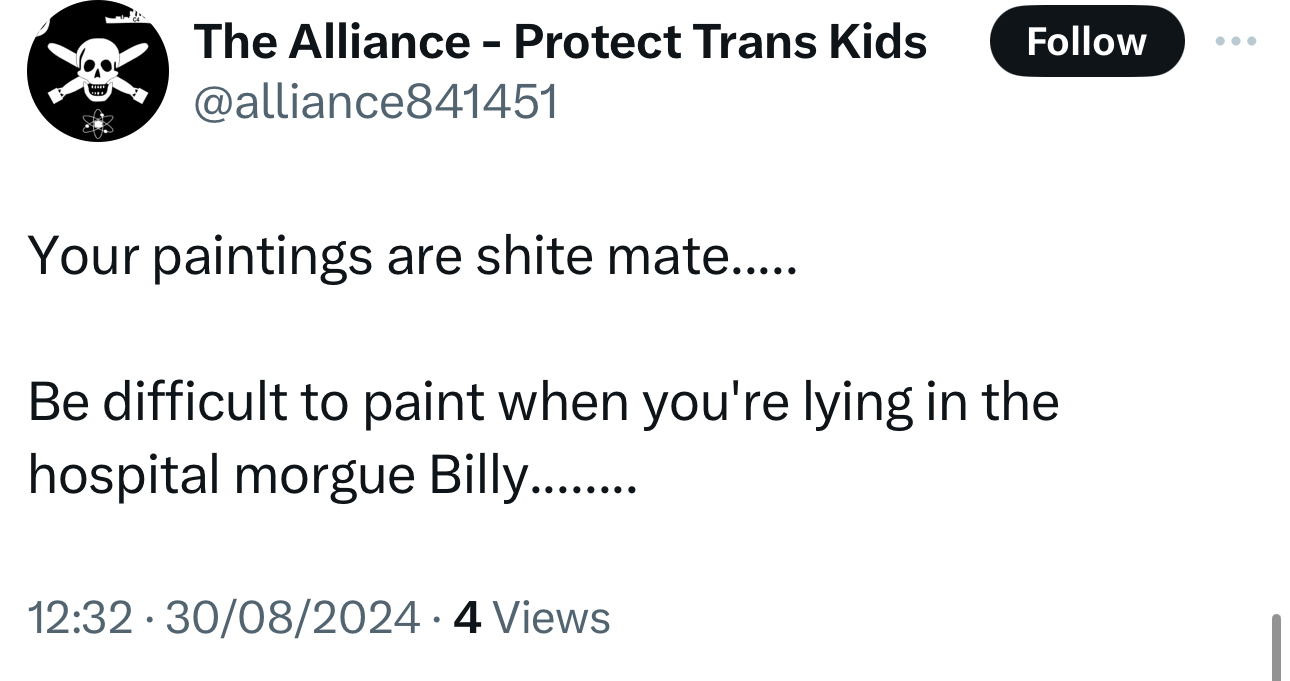Viewport: 1290px width, 681px height.
Task: Click the skull in the profile avatar
Action: pyautogui.click(x=97, y=73)
